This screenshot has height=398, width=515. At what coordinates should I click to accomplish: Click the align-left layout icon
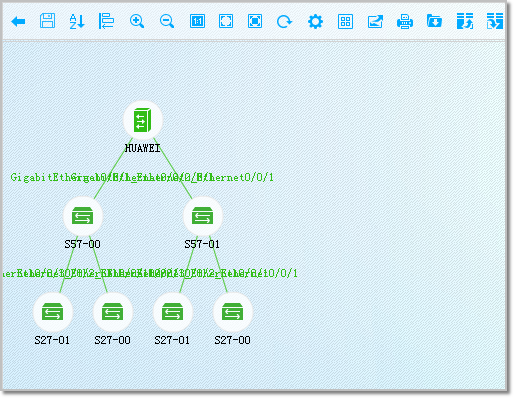[106, 21]
